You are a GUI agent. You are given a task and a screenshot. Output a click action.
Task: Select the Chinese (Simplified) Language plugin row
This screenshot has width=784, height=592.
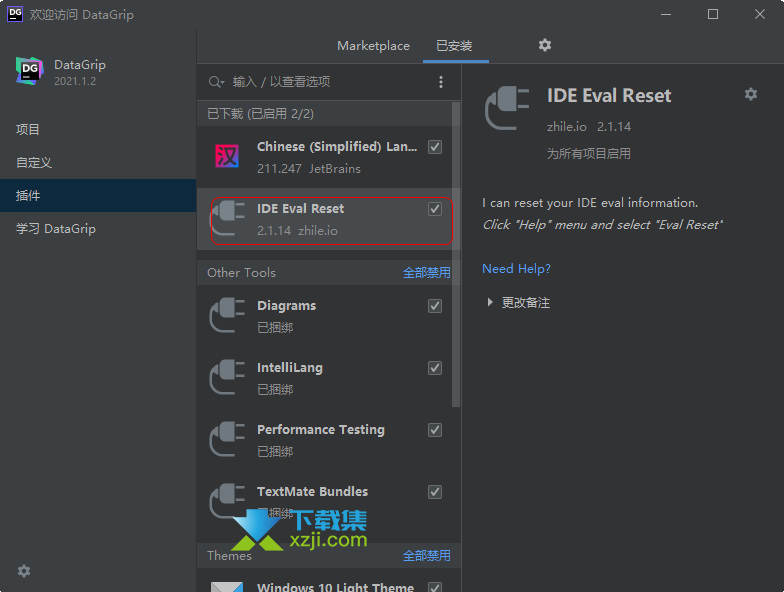click(324, 157)
